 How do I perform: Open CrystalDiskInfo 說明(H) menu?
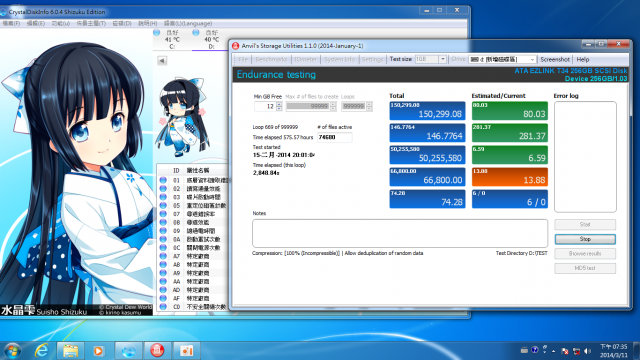pos(147,23)
